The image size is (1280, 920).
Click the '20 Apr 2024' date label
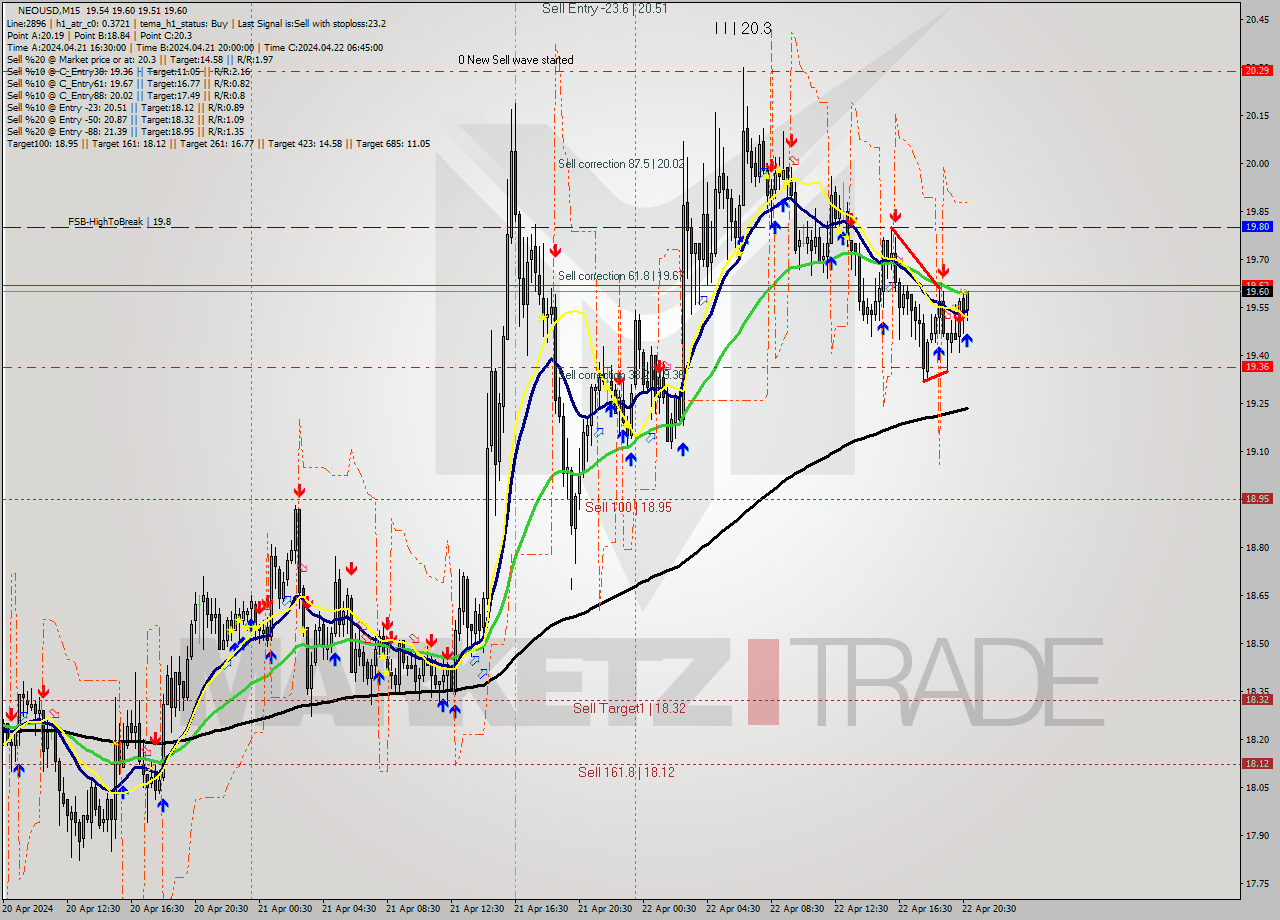coord(28,909)
